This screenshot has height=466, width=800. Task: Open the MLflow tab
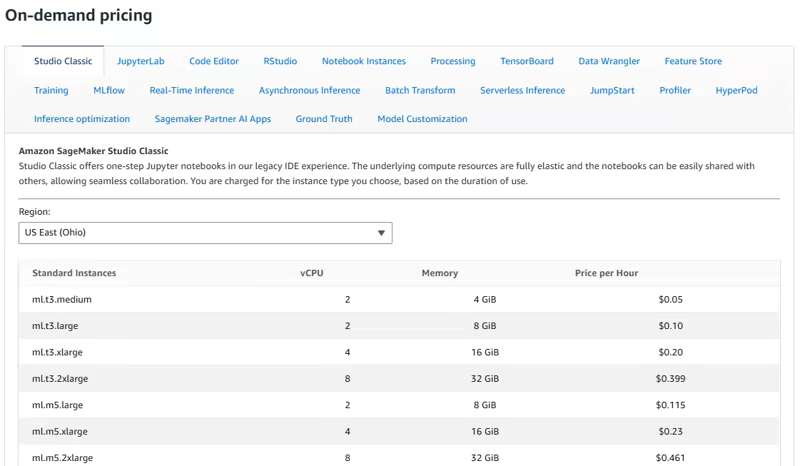point(109,90)
